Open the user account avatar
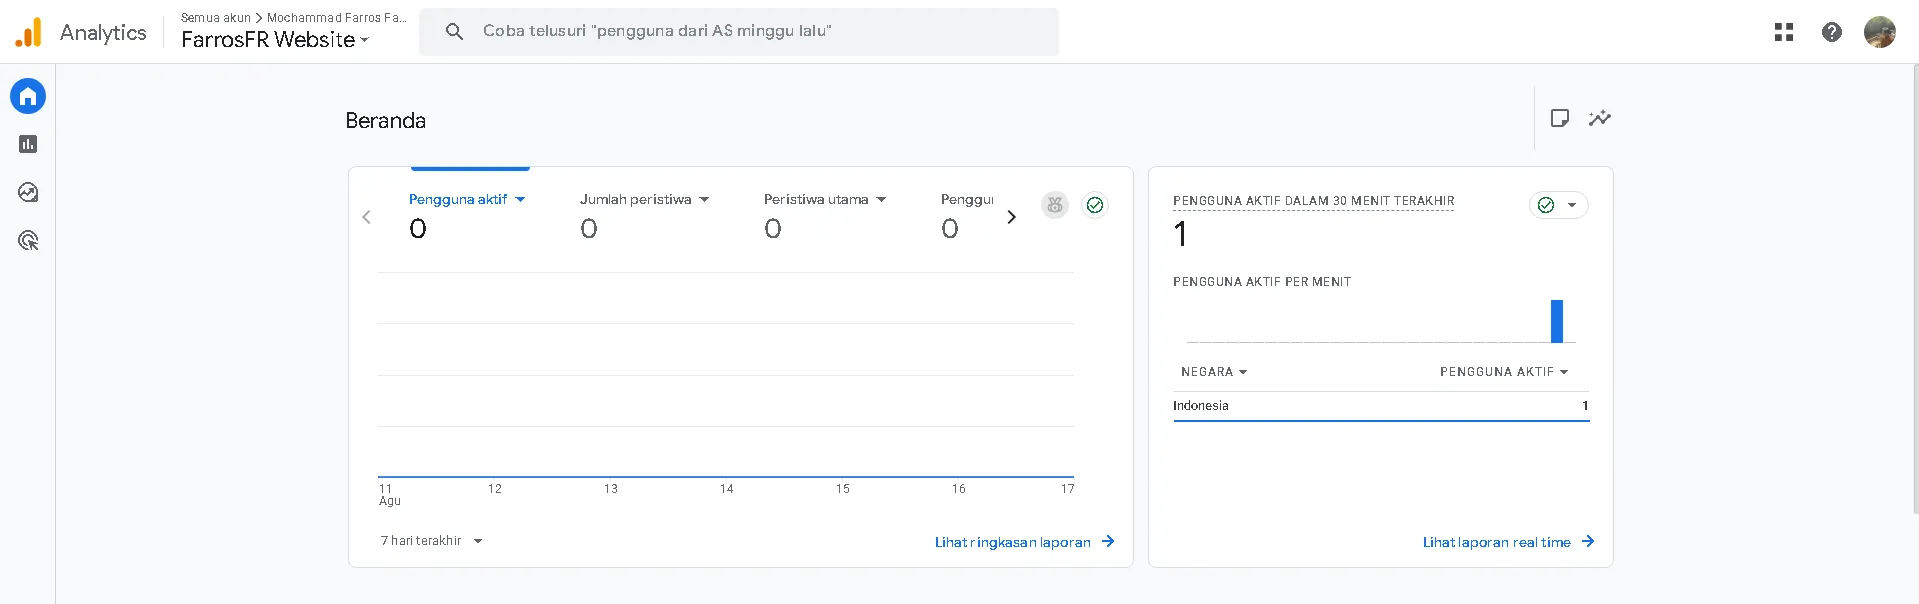1919x604 pixels. [1879, 32]
